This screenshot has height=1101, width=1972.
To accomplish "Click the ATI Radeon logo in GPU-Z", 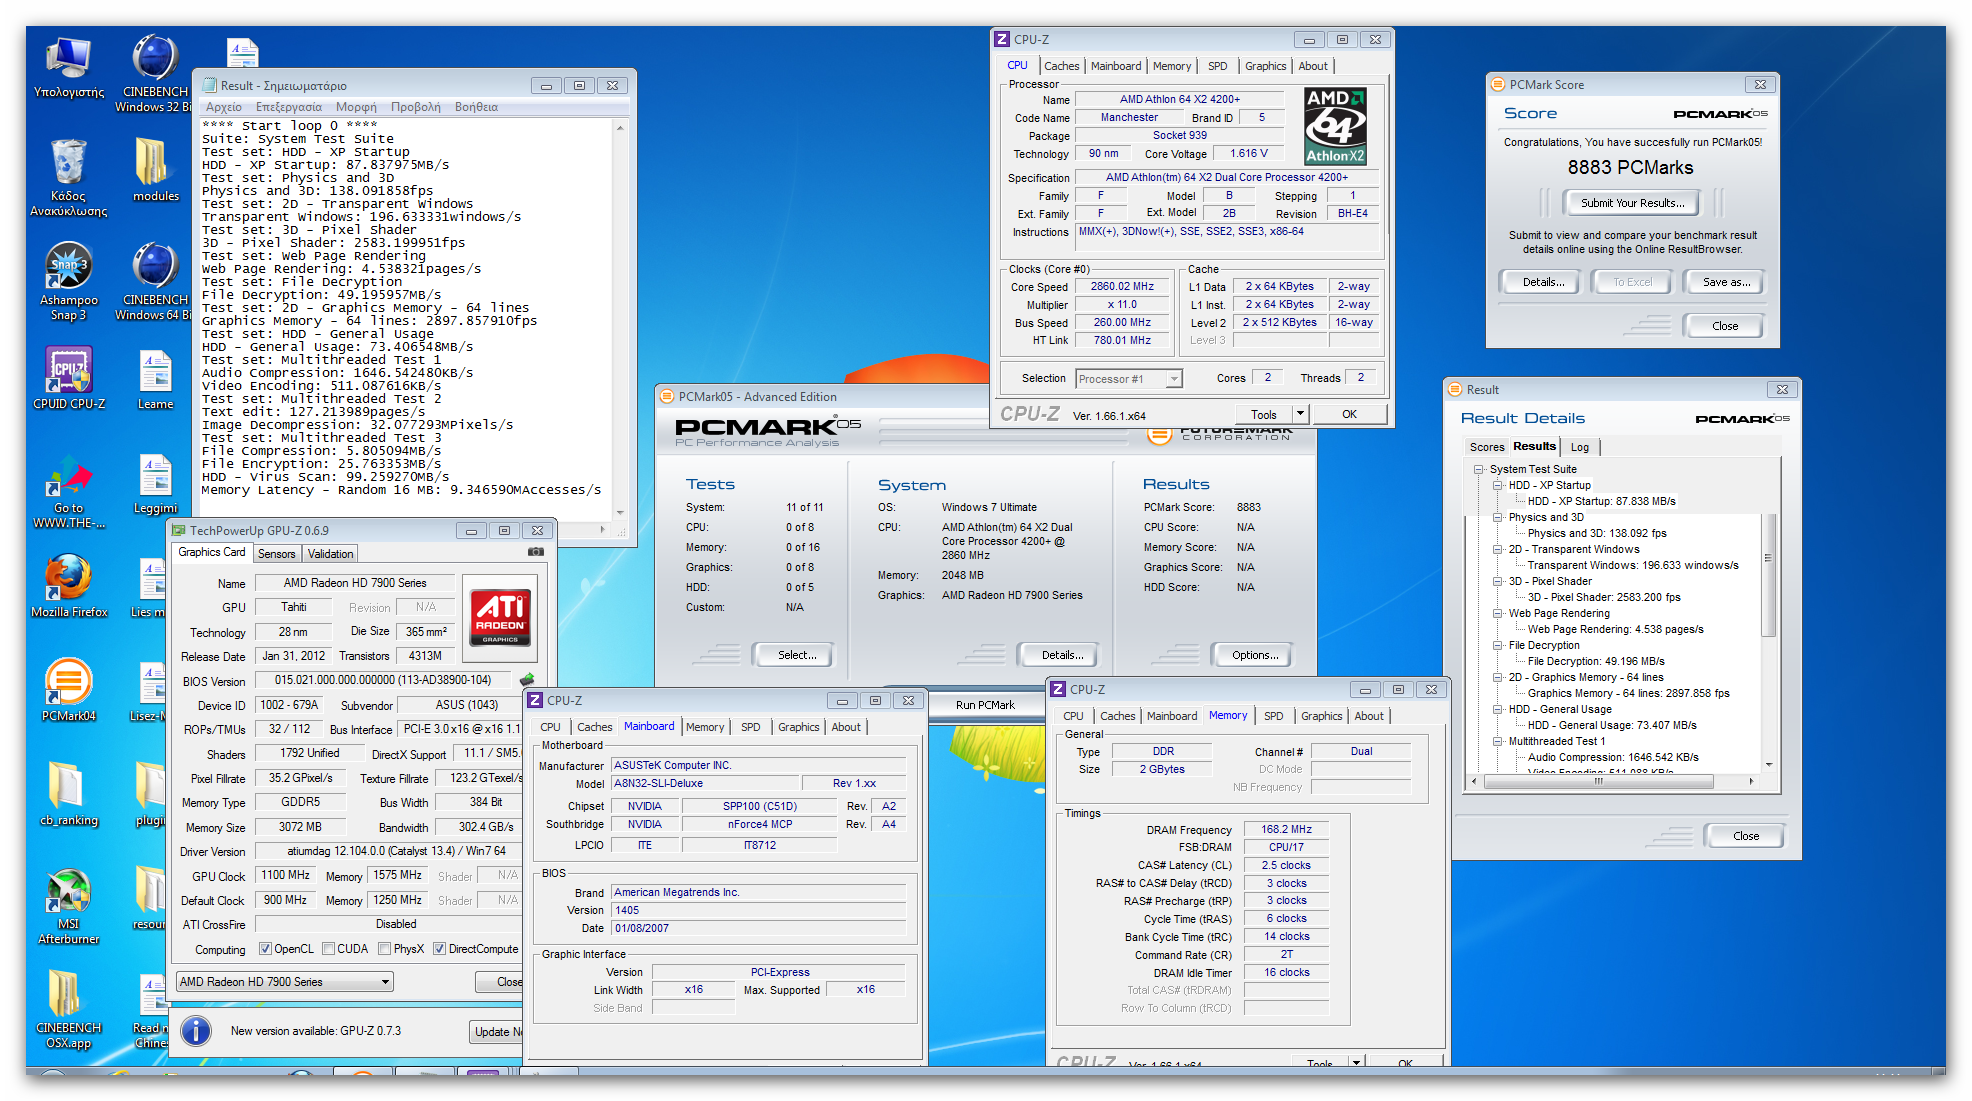I will coord(501,617).
